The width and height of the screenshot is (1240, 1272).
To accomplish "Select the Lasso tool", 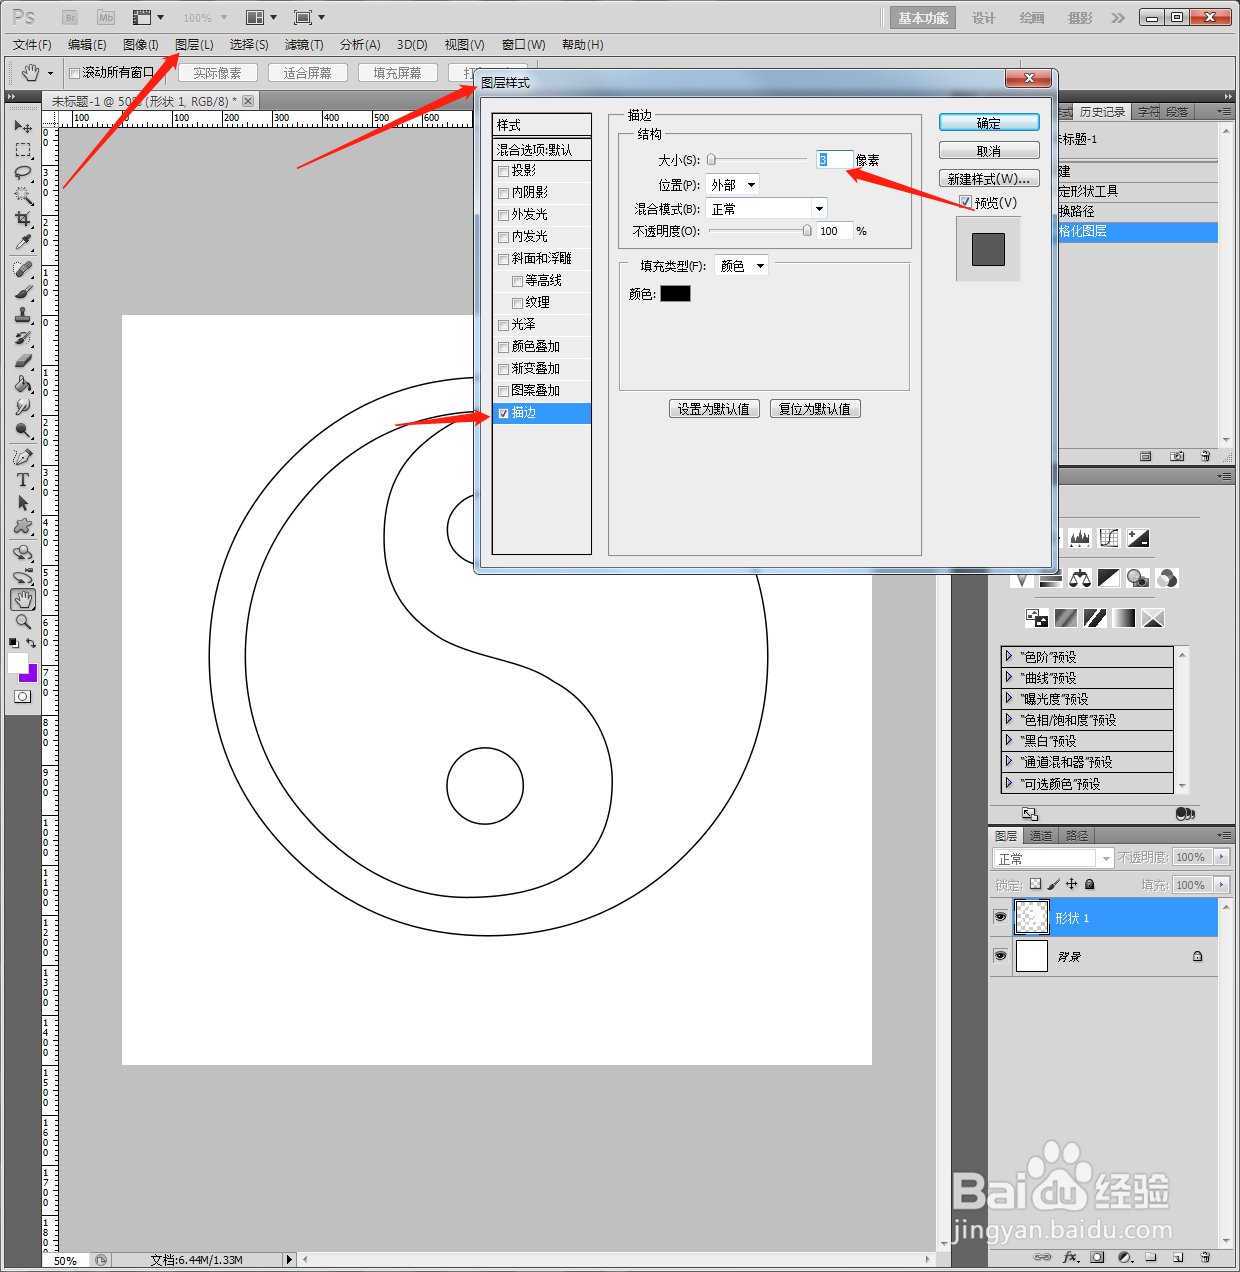I will coord(23,173).
